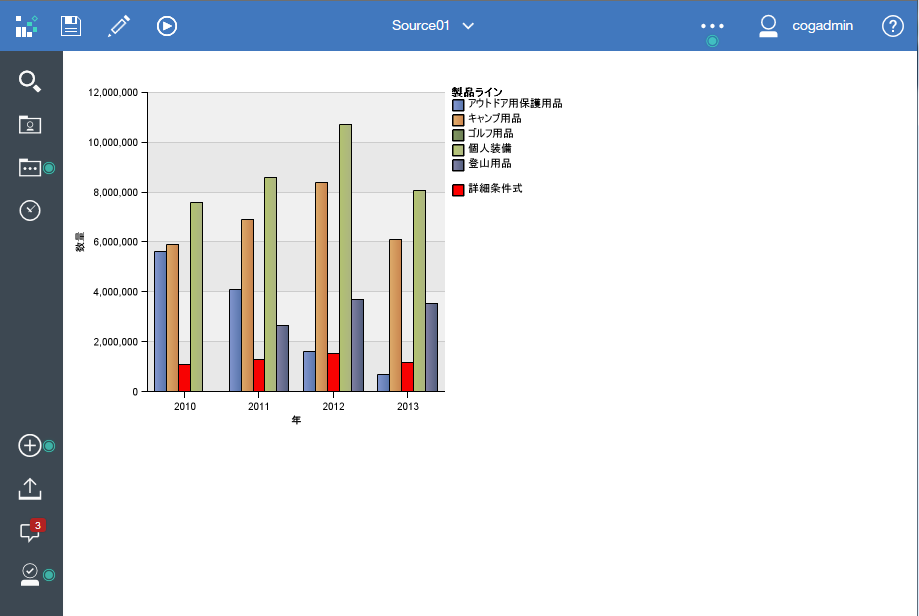Click the 8,000,000 y-axis value
Viewport: 919px width, 616px height.
(x=115, y=192)
